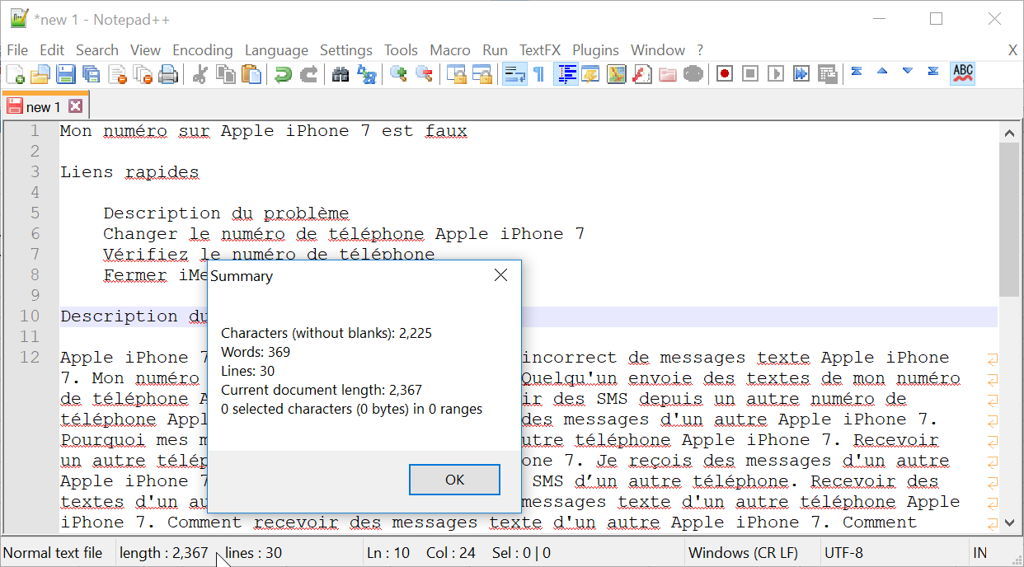Click the macro Playback icon

[x=775, y=74]
